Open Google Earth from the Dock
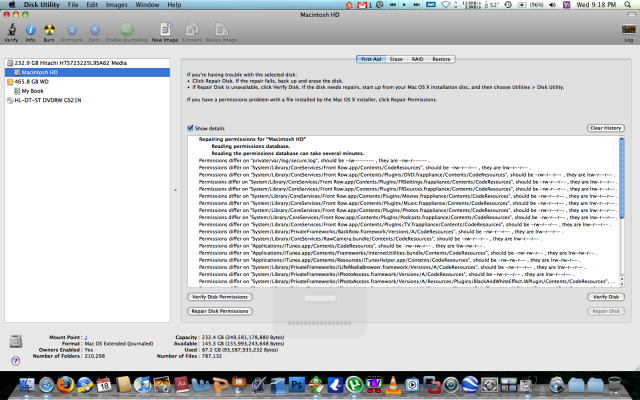This screenshot has width=640, height=400. pos(470,384)
